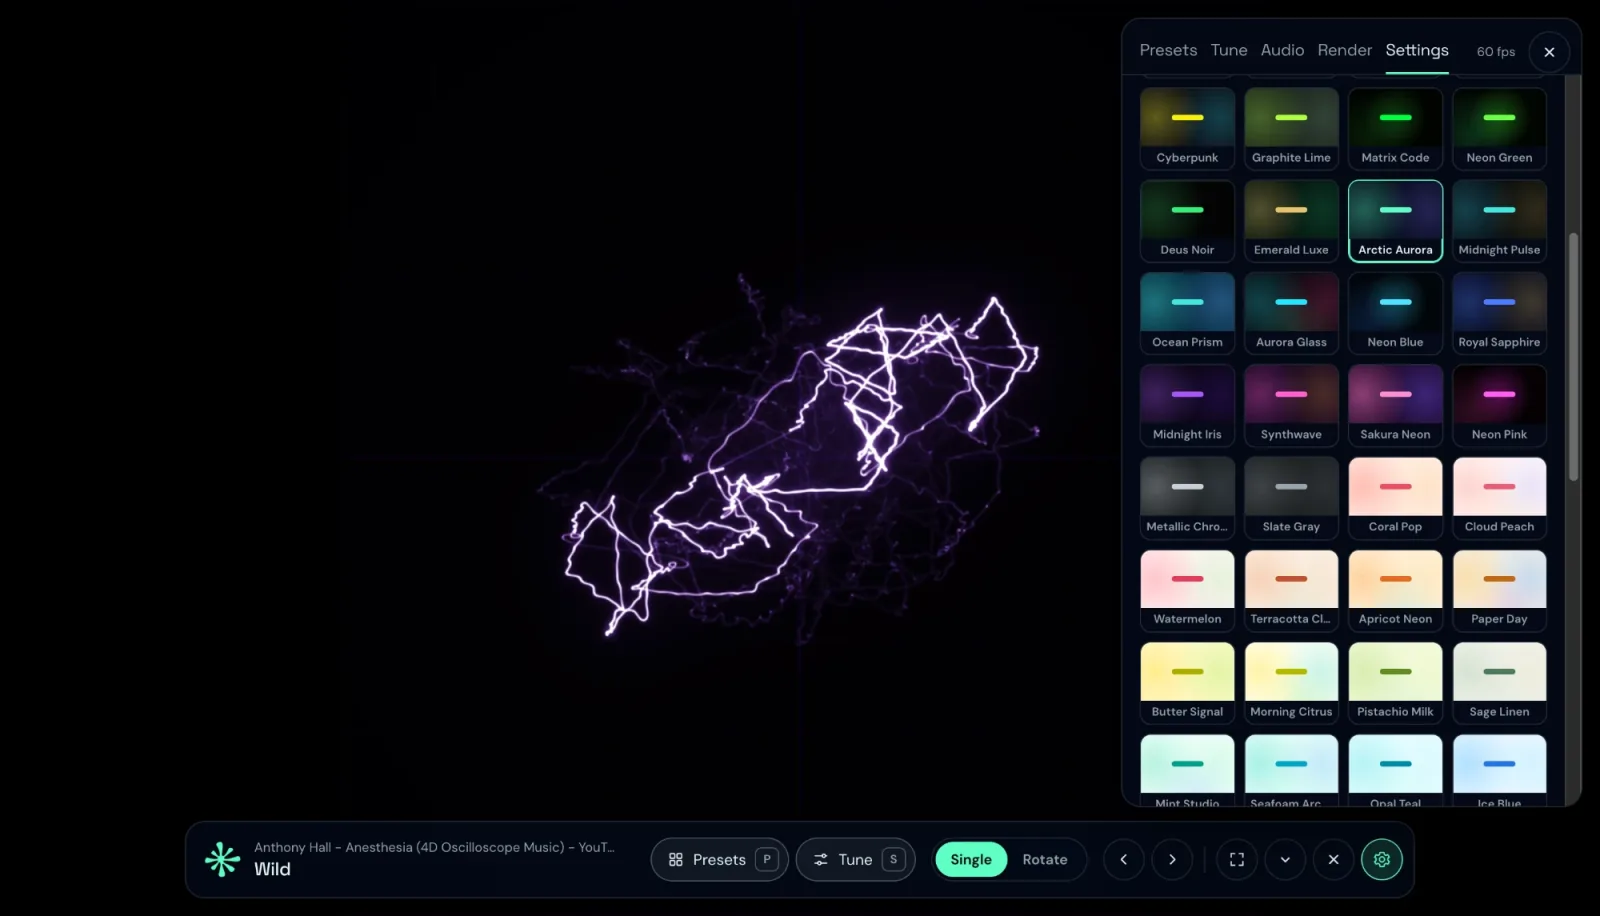Click the 60 fps indicator
1600x916 pixels.
(x=1496, y=51)
